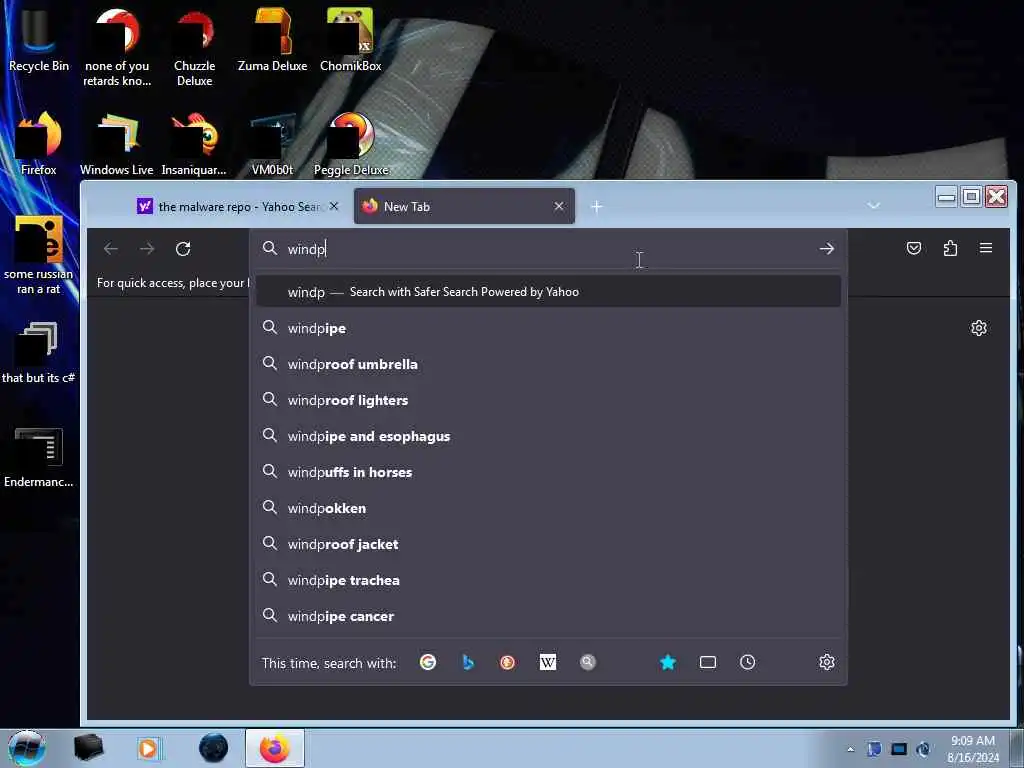
Task: Open VM0b0t desktop icon
Action: click(272, 144)
